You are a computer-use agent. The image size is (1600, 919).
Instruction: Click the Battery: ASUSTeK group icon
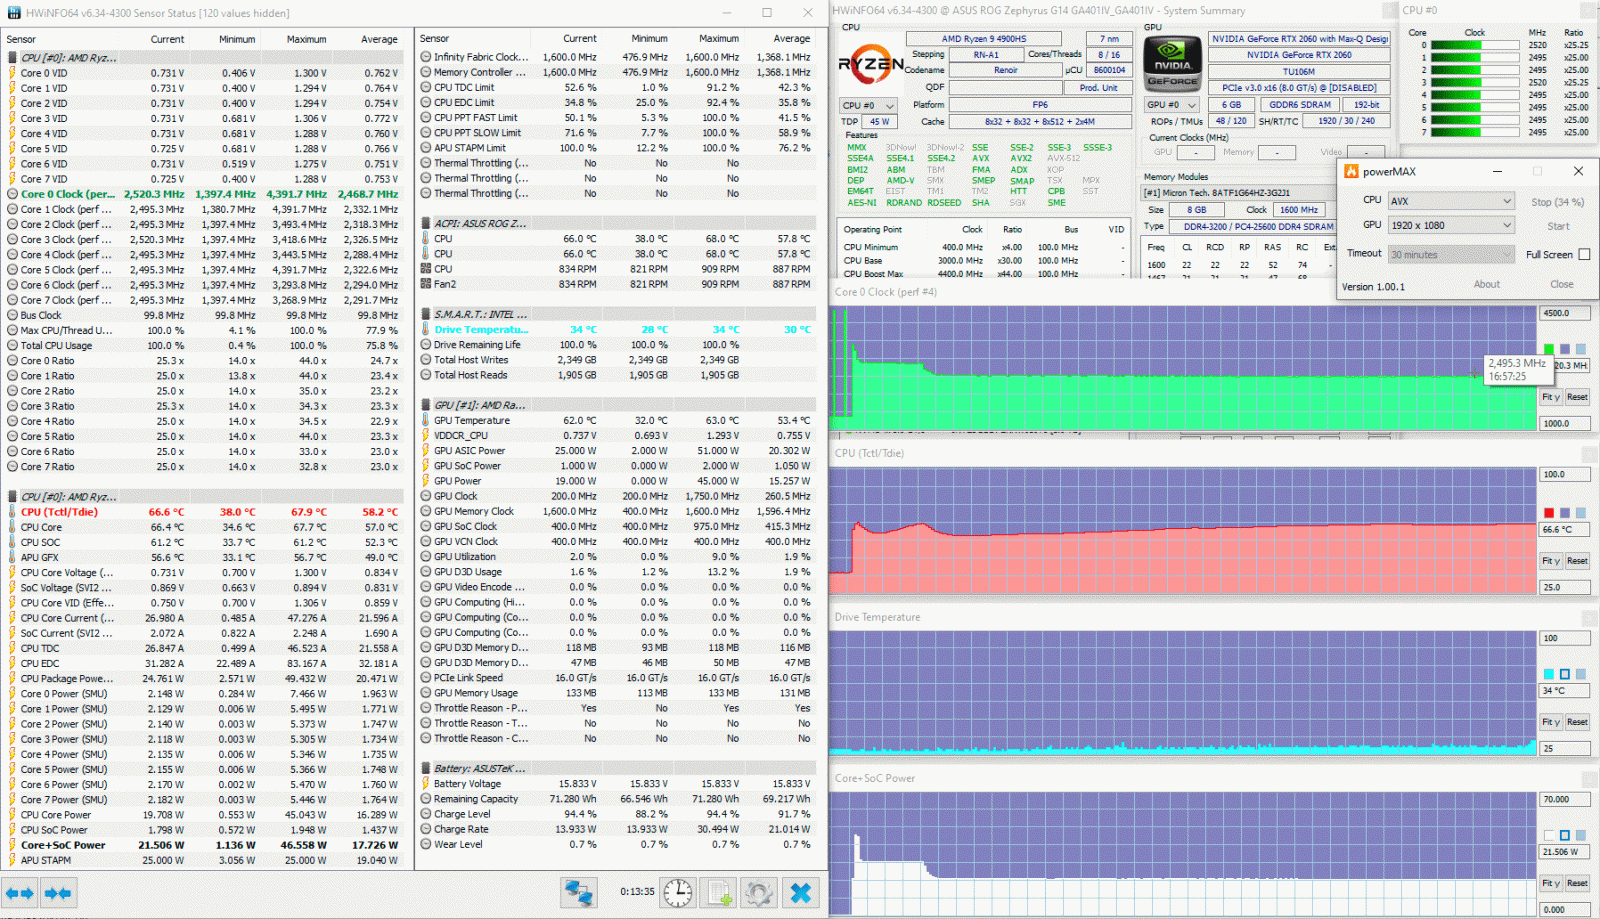pyautogui.click(x=426, y=768)
